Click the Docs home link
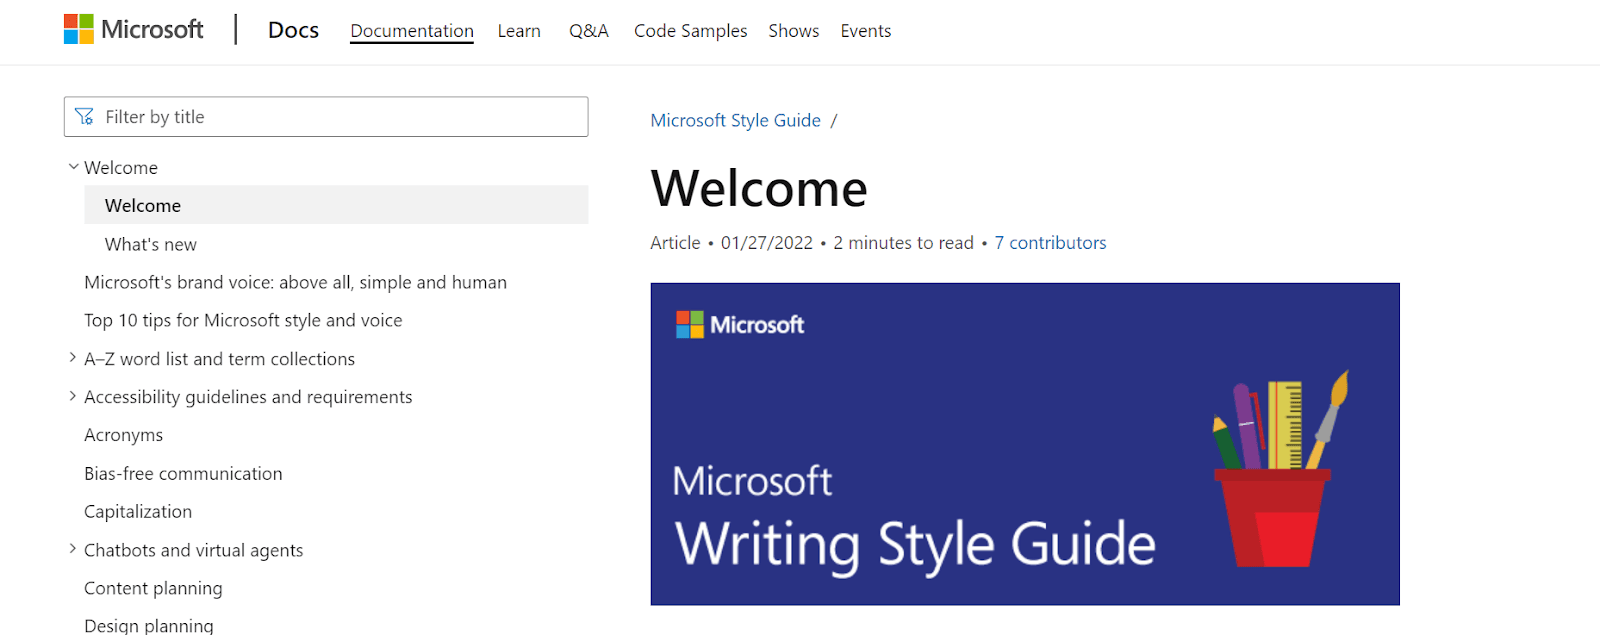The image size is (1600, 635). [x=293, y=30]
